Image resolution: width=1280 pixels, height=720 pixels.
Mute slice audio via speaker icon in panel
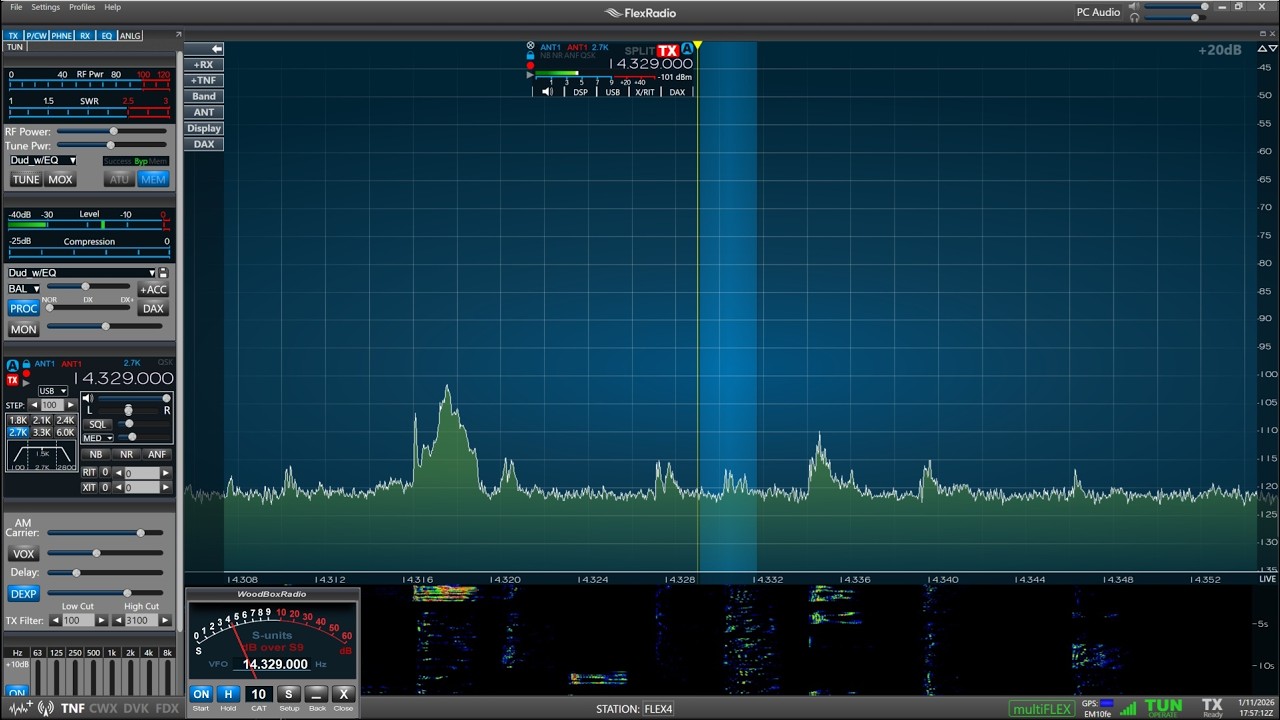(89, 398)
